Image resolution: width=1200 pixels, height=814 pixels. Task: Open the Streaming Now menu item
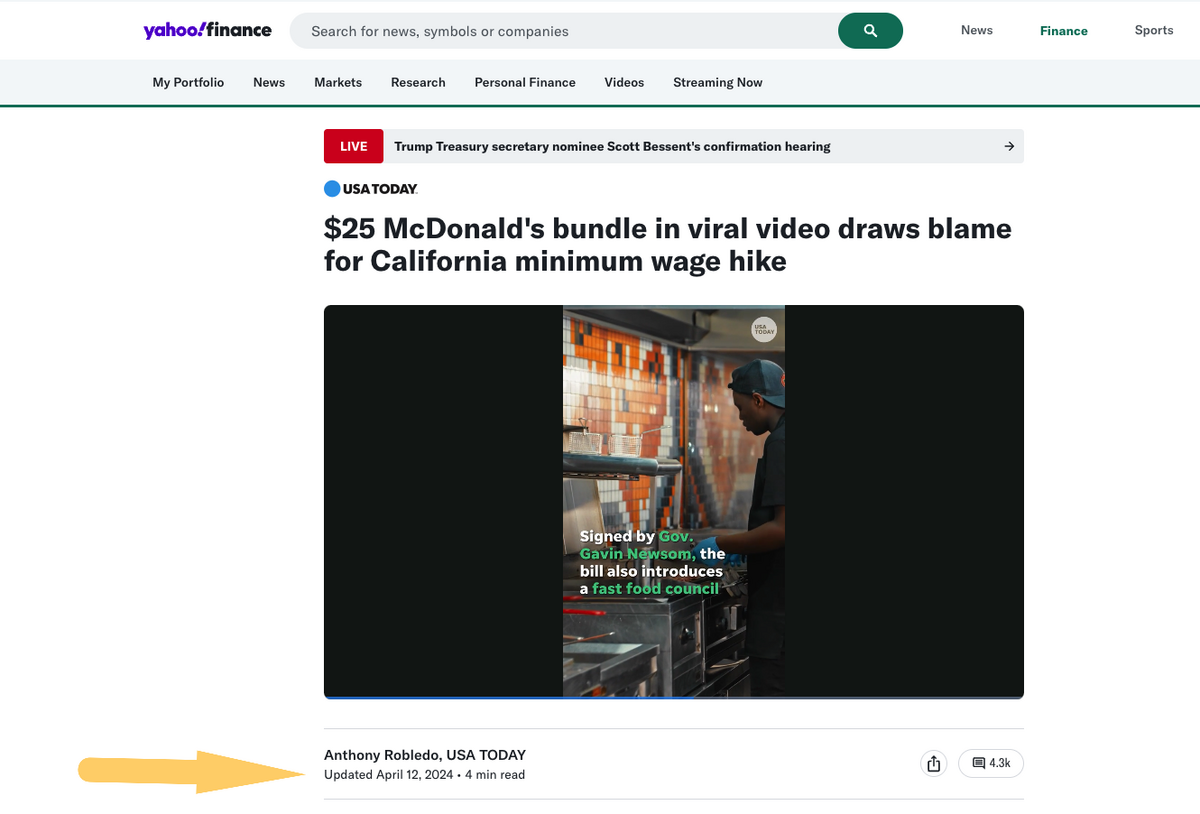(x=718, y=82)
